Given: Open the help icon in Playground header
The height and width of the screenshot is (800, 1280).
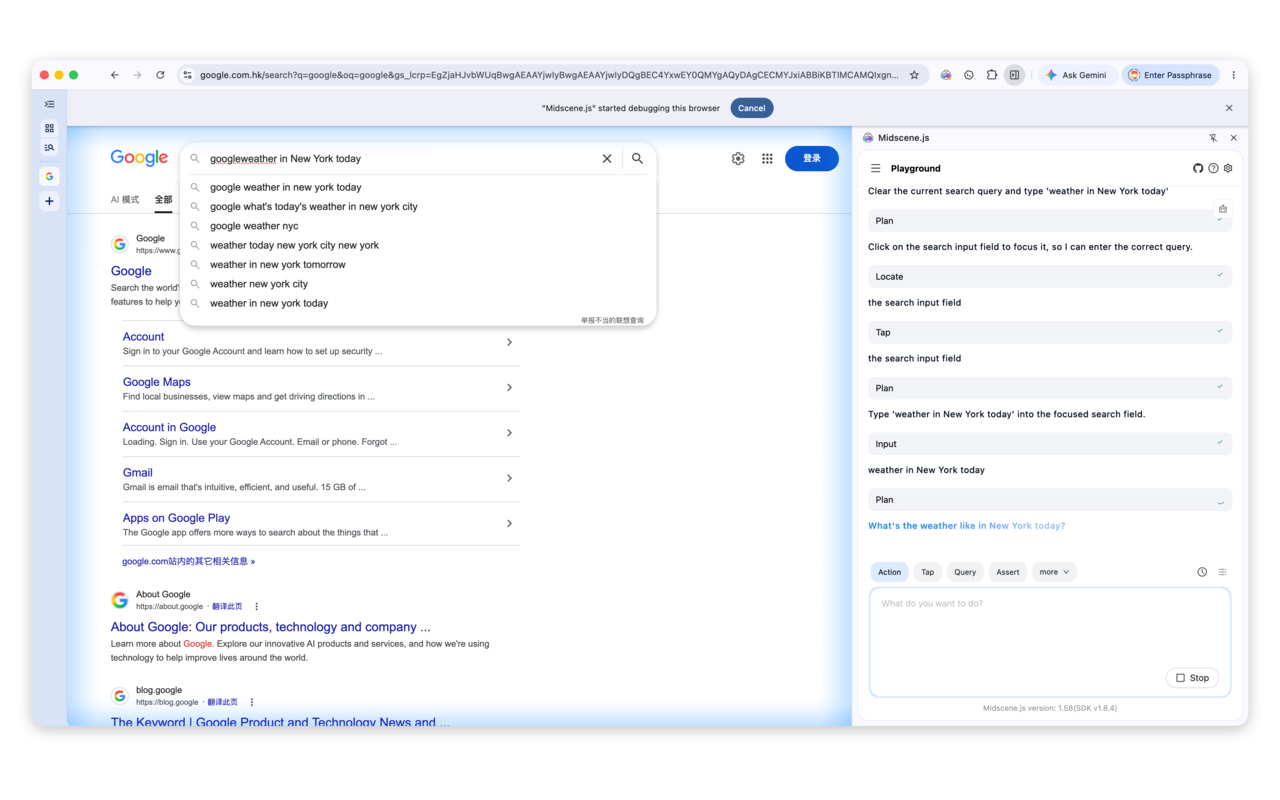Looking at the screenshot, I should [1213, 168].
